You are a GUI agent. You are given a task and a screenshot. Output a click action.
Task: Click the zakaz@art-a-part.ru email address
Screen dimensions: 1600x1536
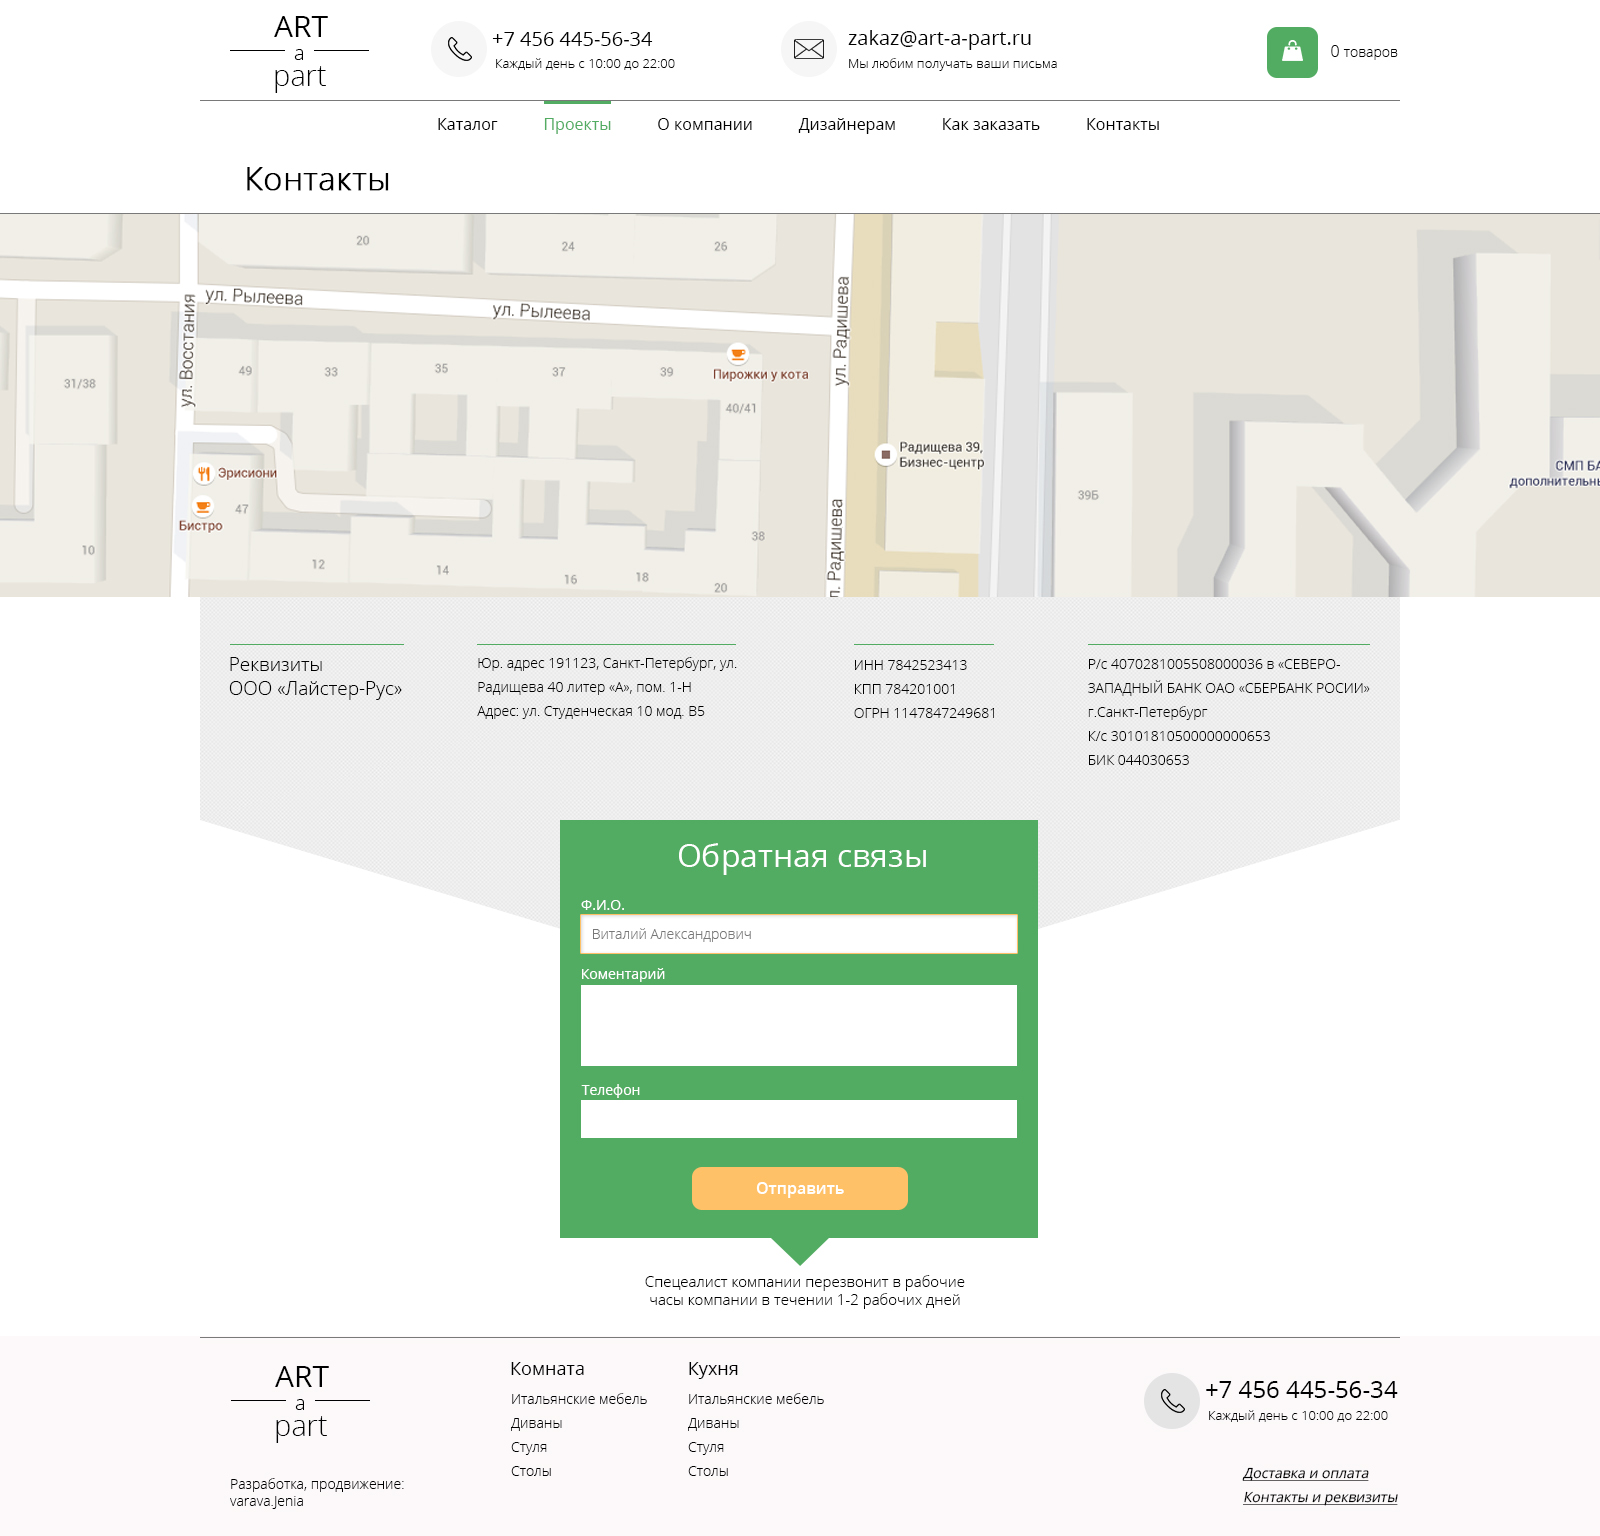[940, 38]
